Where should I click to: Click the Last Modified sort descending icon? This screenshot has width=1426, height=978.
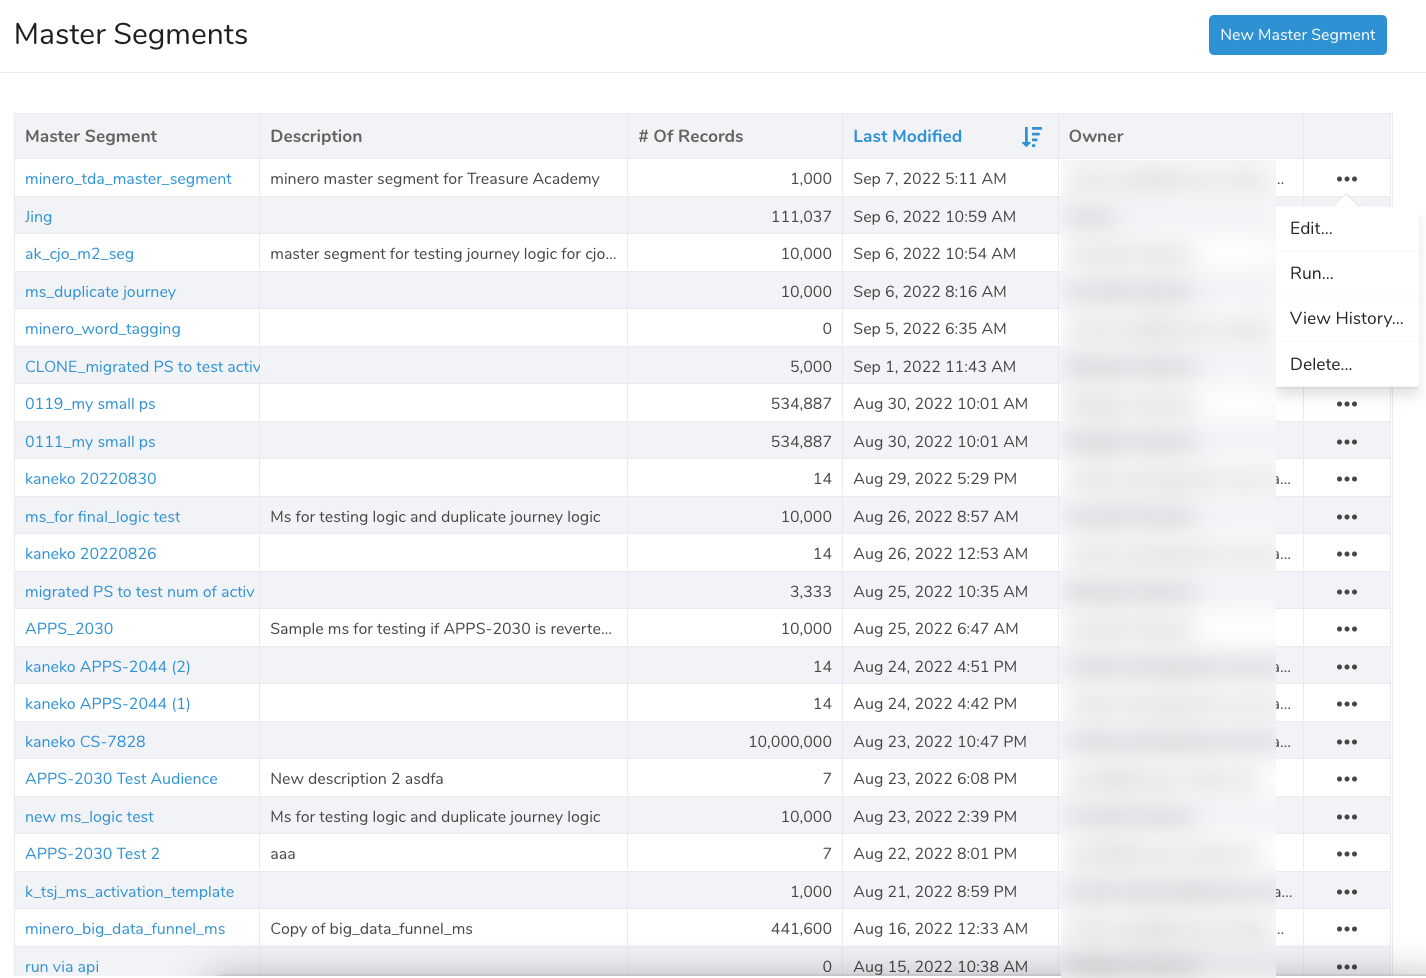1031,137
